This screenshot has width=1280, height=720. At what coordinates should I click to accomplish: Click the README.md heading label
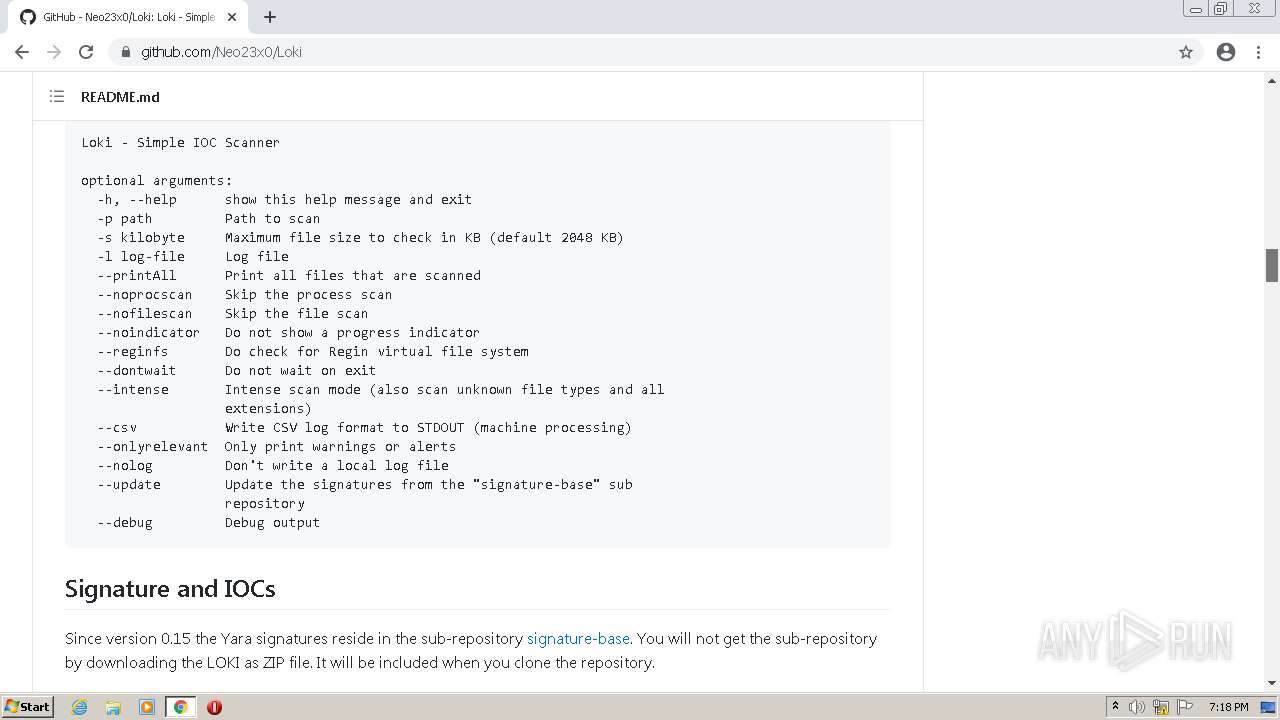(120, 97)
